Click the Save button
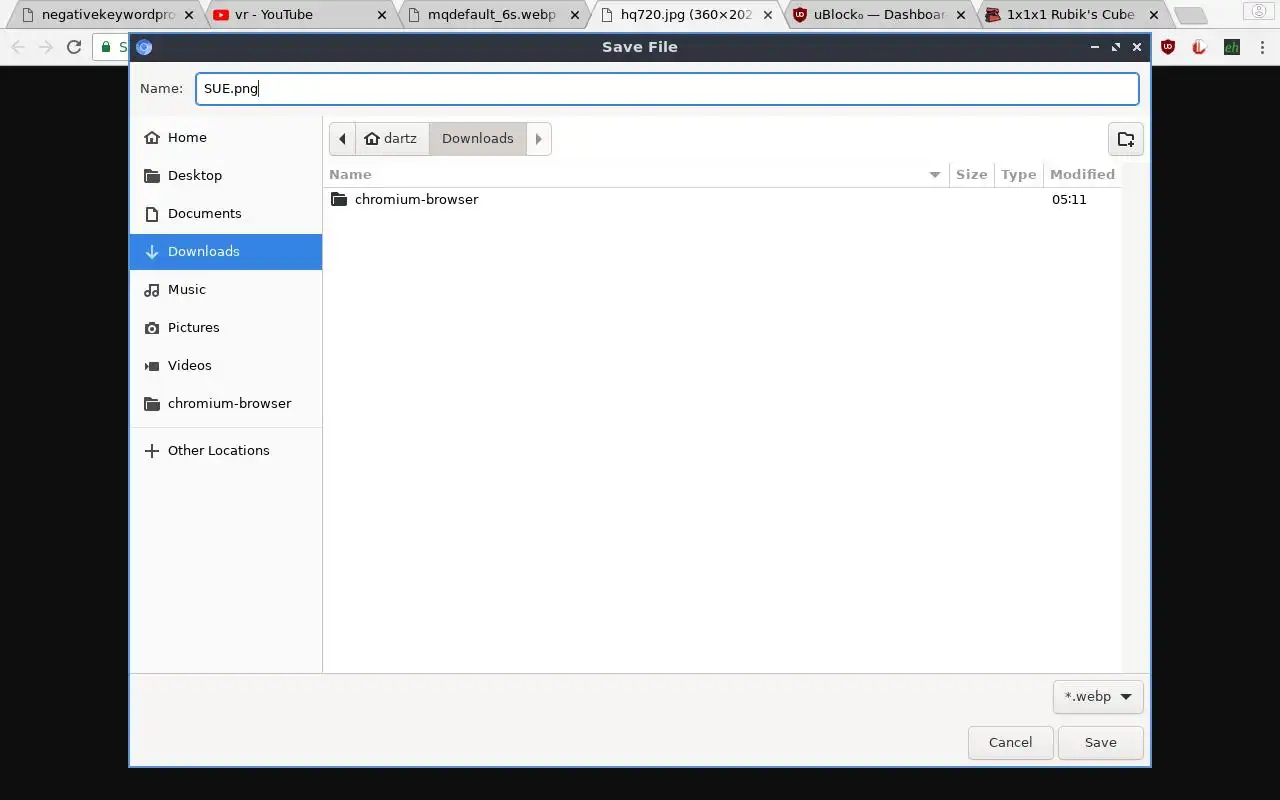Image resolution: width=1280 pixels, height=800 pixels. (x=1100, y=742)
